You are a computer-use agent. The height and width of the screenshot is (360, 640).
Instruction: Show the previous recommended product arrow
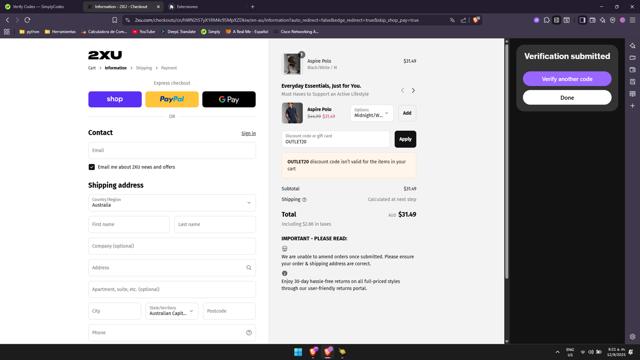pos(402,90)
